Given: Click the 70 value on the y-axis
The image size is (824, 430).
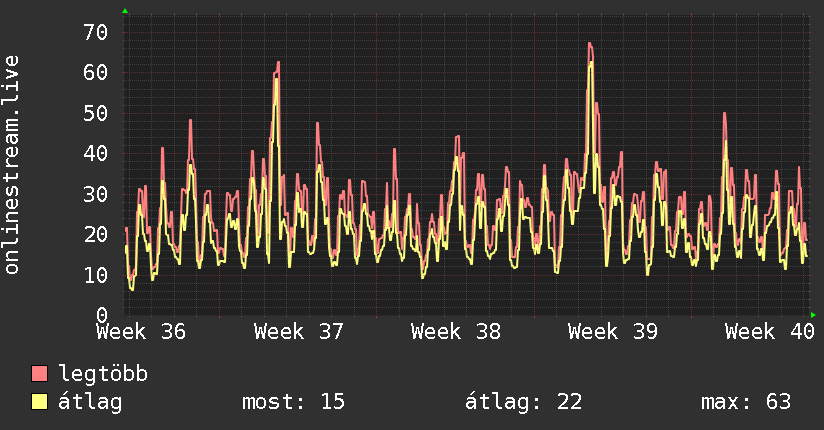Looking at the screenshot, I should pyautogui.click(x=96, y=33).
